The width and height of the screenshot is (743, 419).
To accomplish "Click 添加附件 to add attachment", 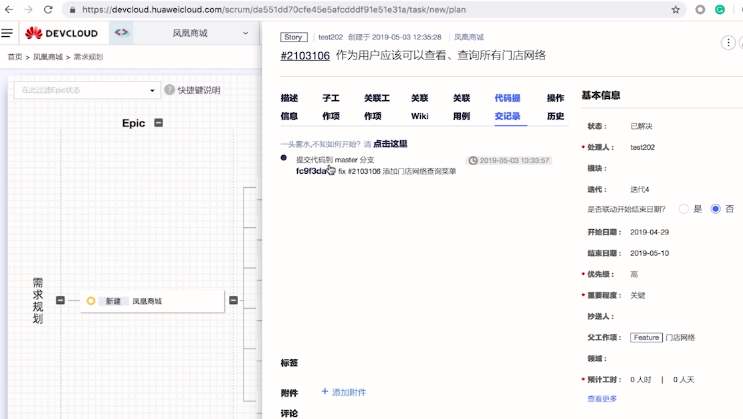I will 344,392.
